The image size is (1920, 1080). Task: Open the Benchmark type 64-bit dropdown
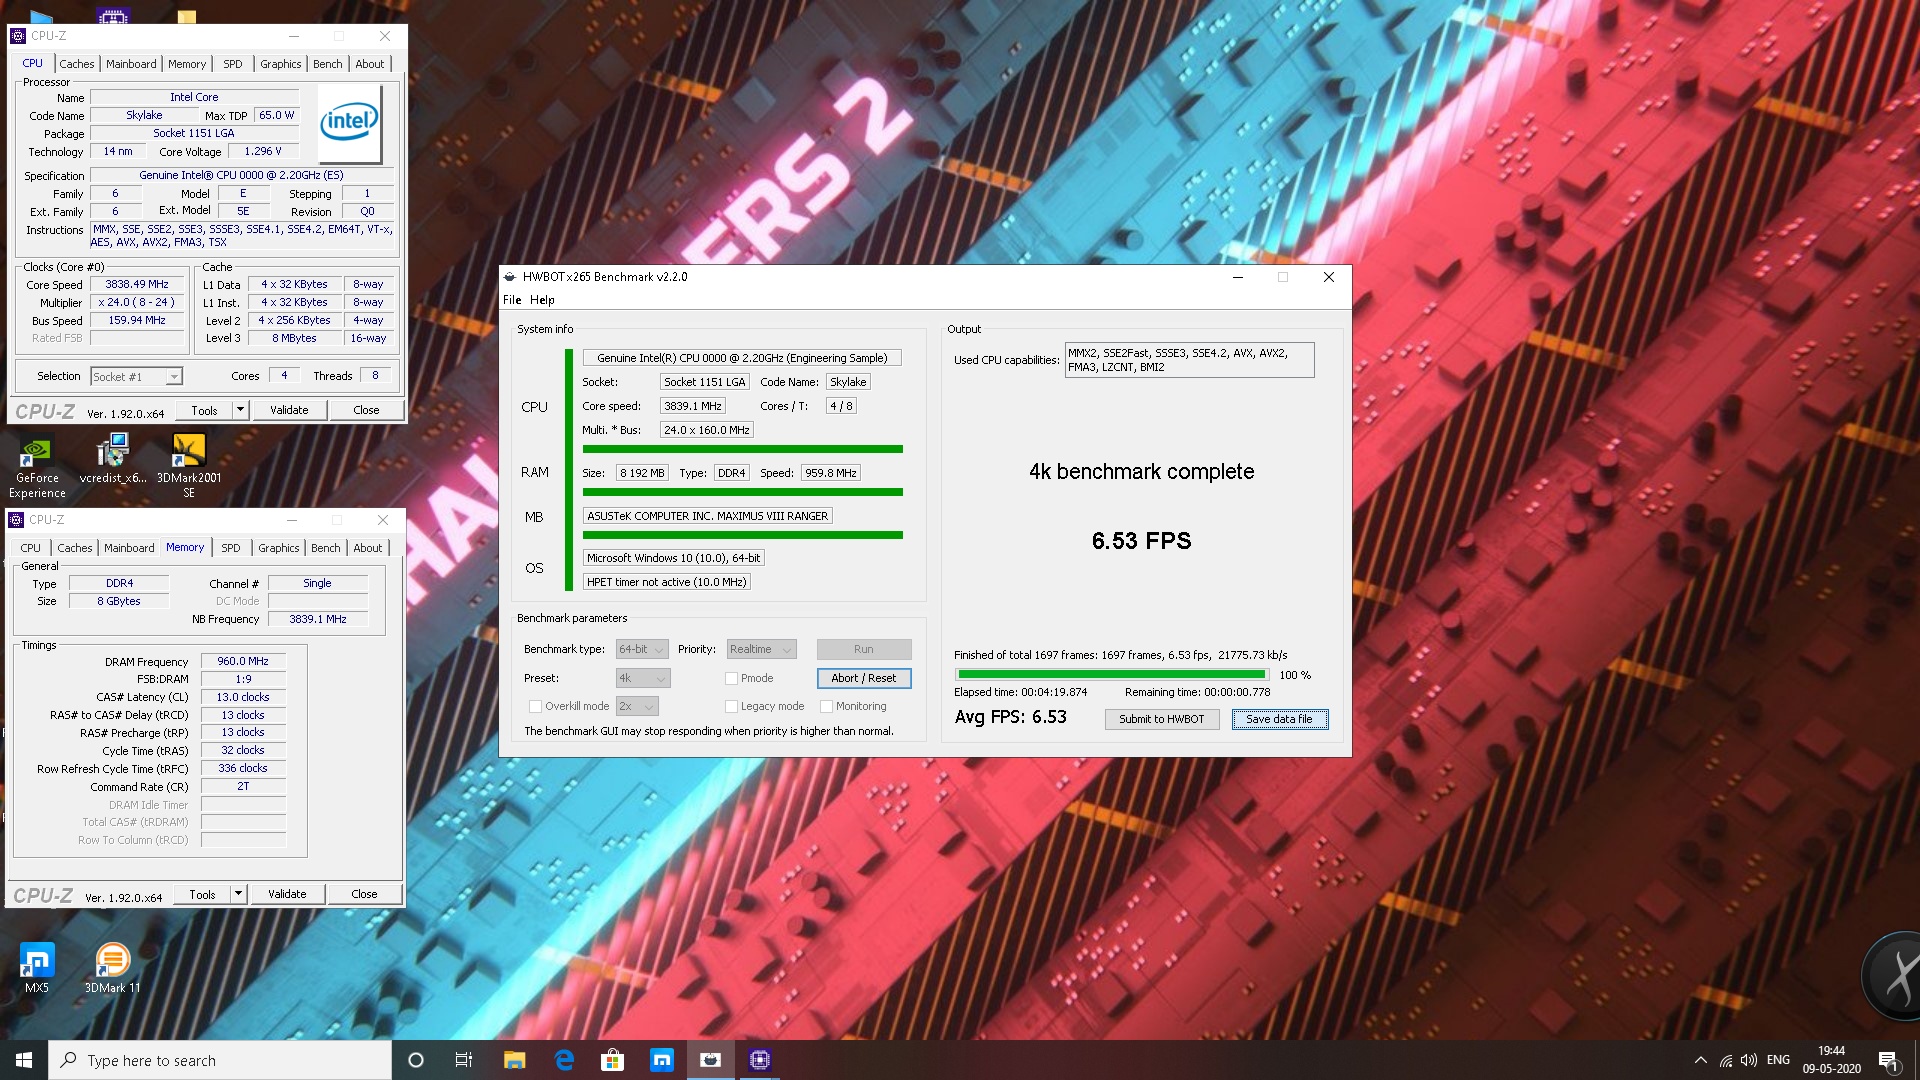(x=642, y=650)
